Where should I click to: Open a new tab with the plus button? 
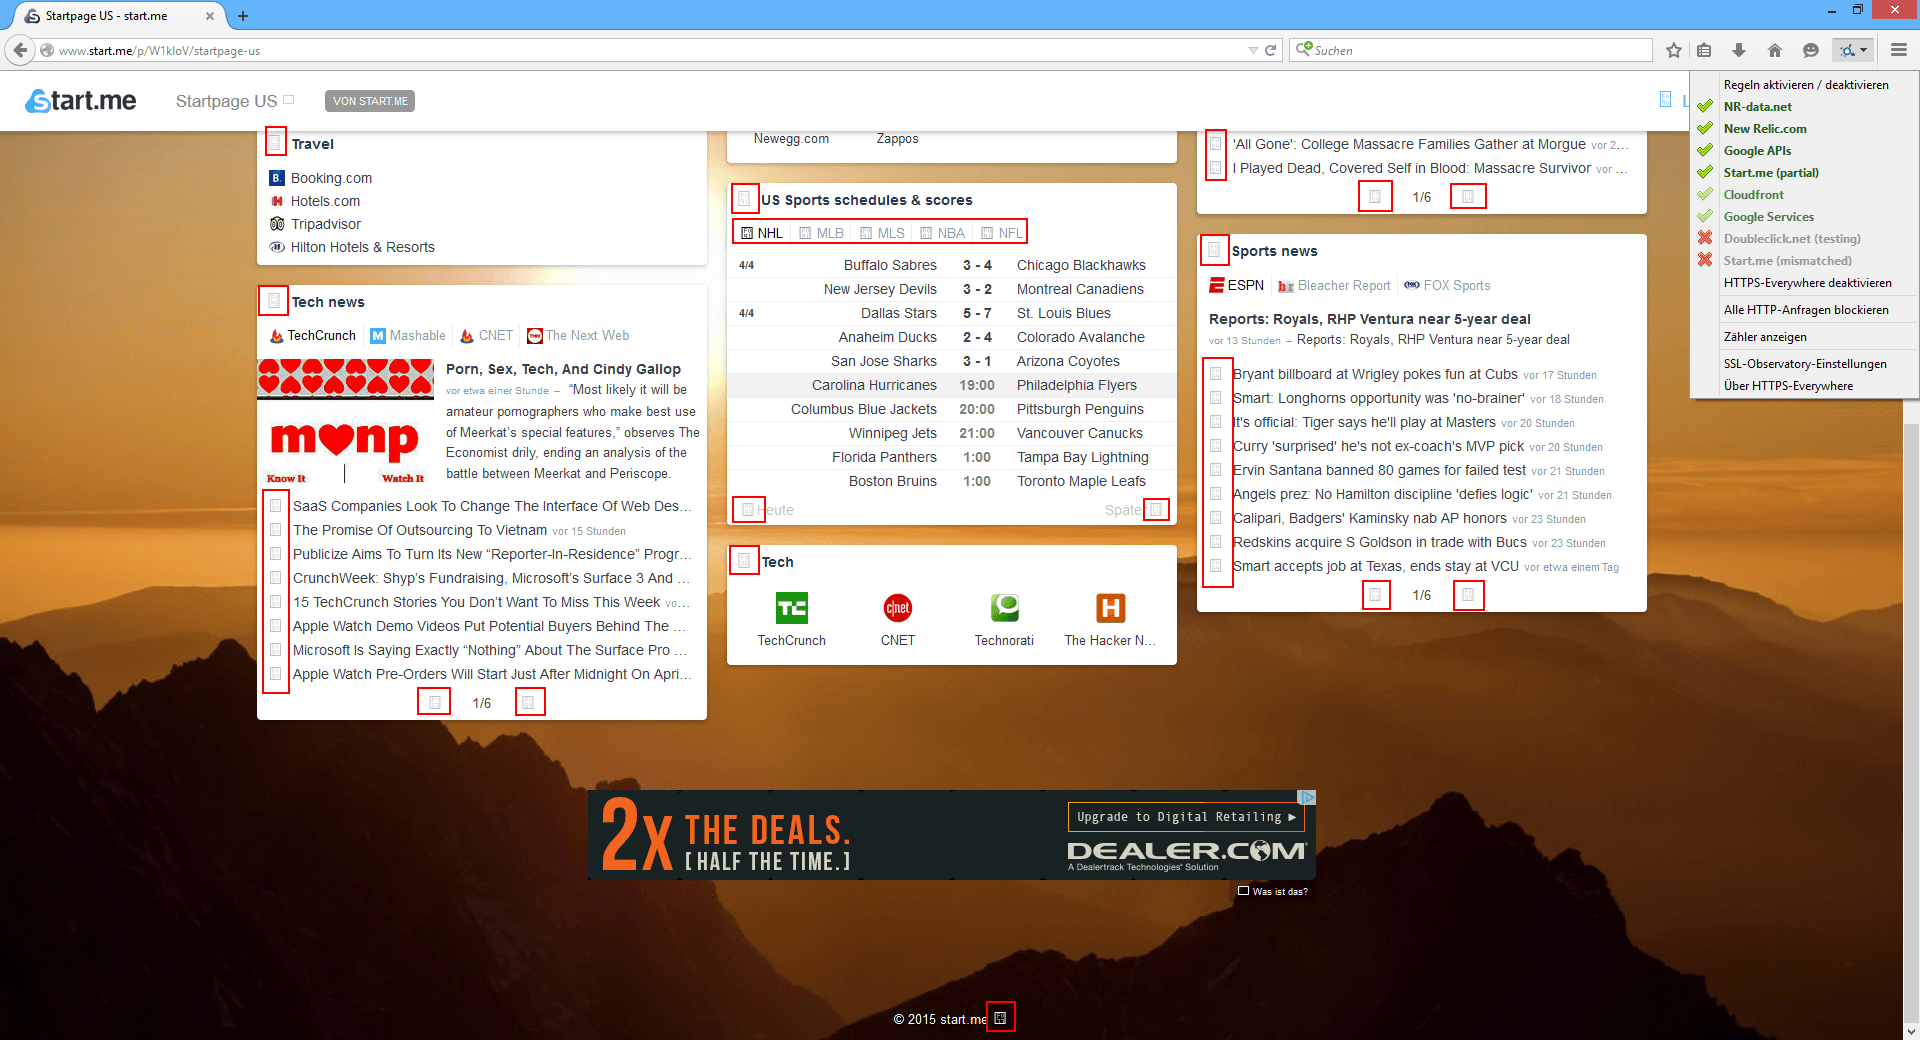243,16
